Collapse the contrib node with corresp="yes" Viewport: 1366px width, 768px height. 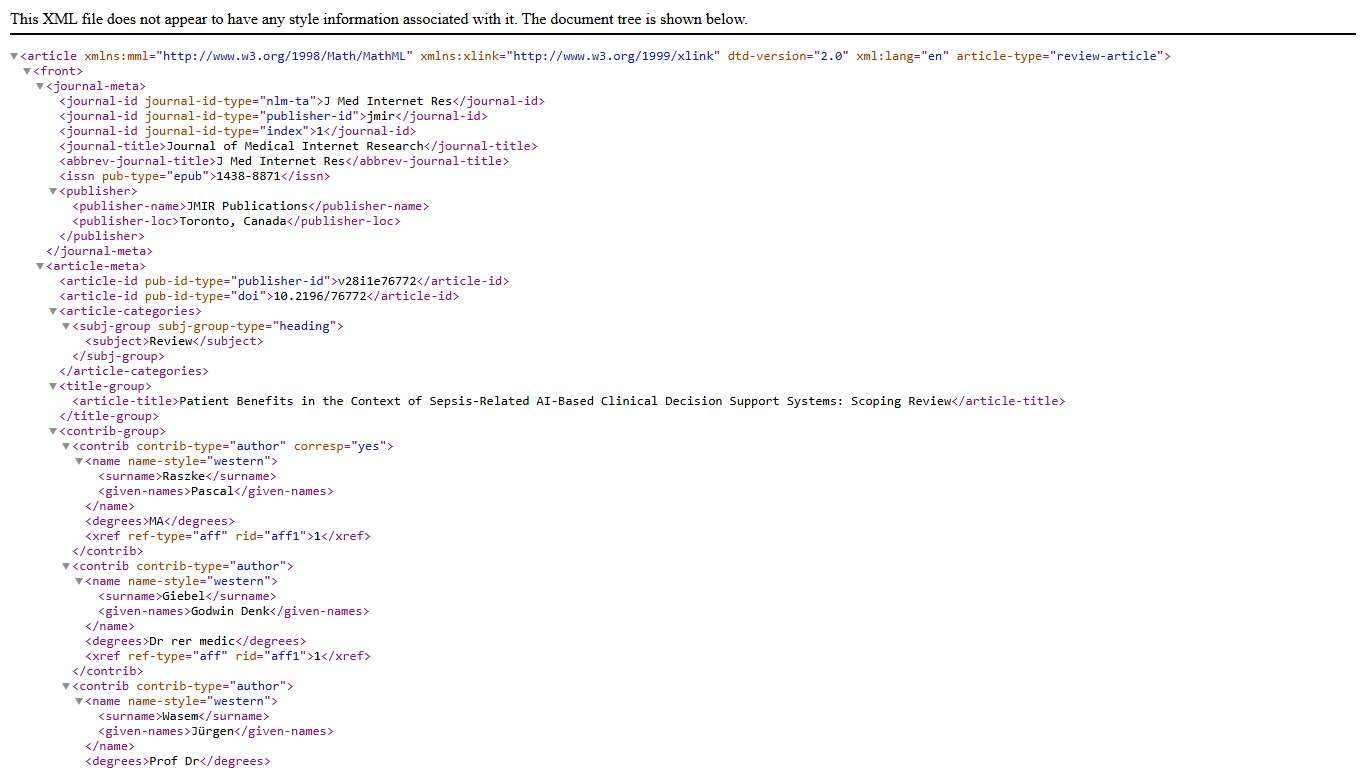(x=66, y=447)
